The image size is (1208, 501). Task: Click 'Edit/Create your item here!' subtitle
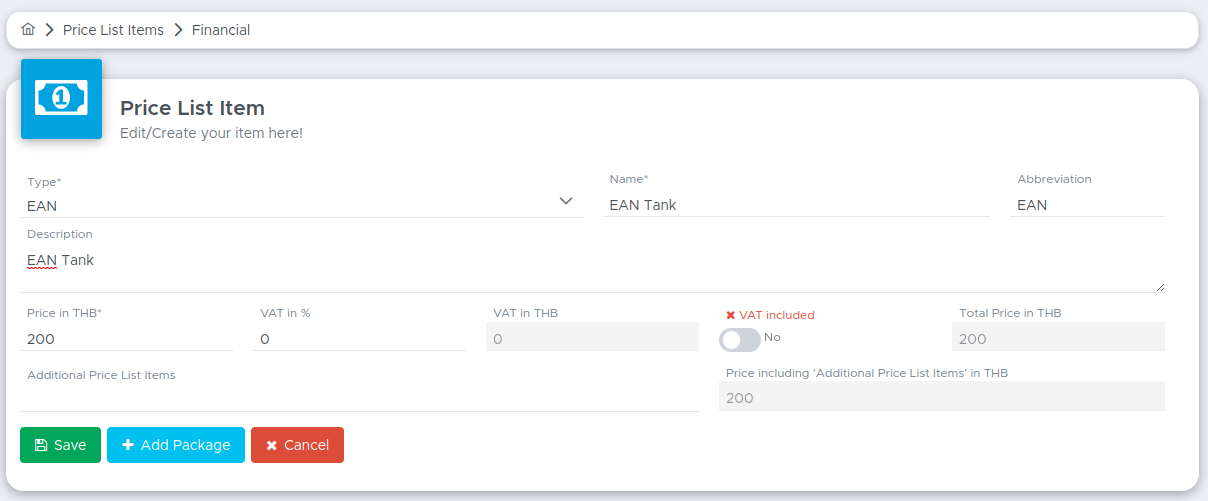tap(211, 132)
